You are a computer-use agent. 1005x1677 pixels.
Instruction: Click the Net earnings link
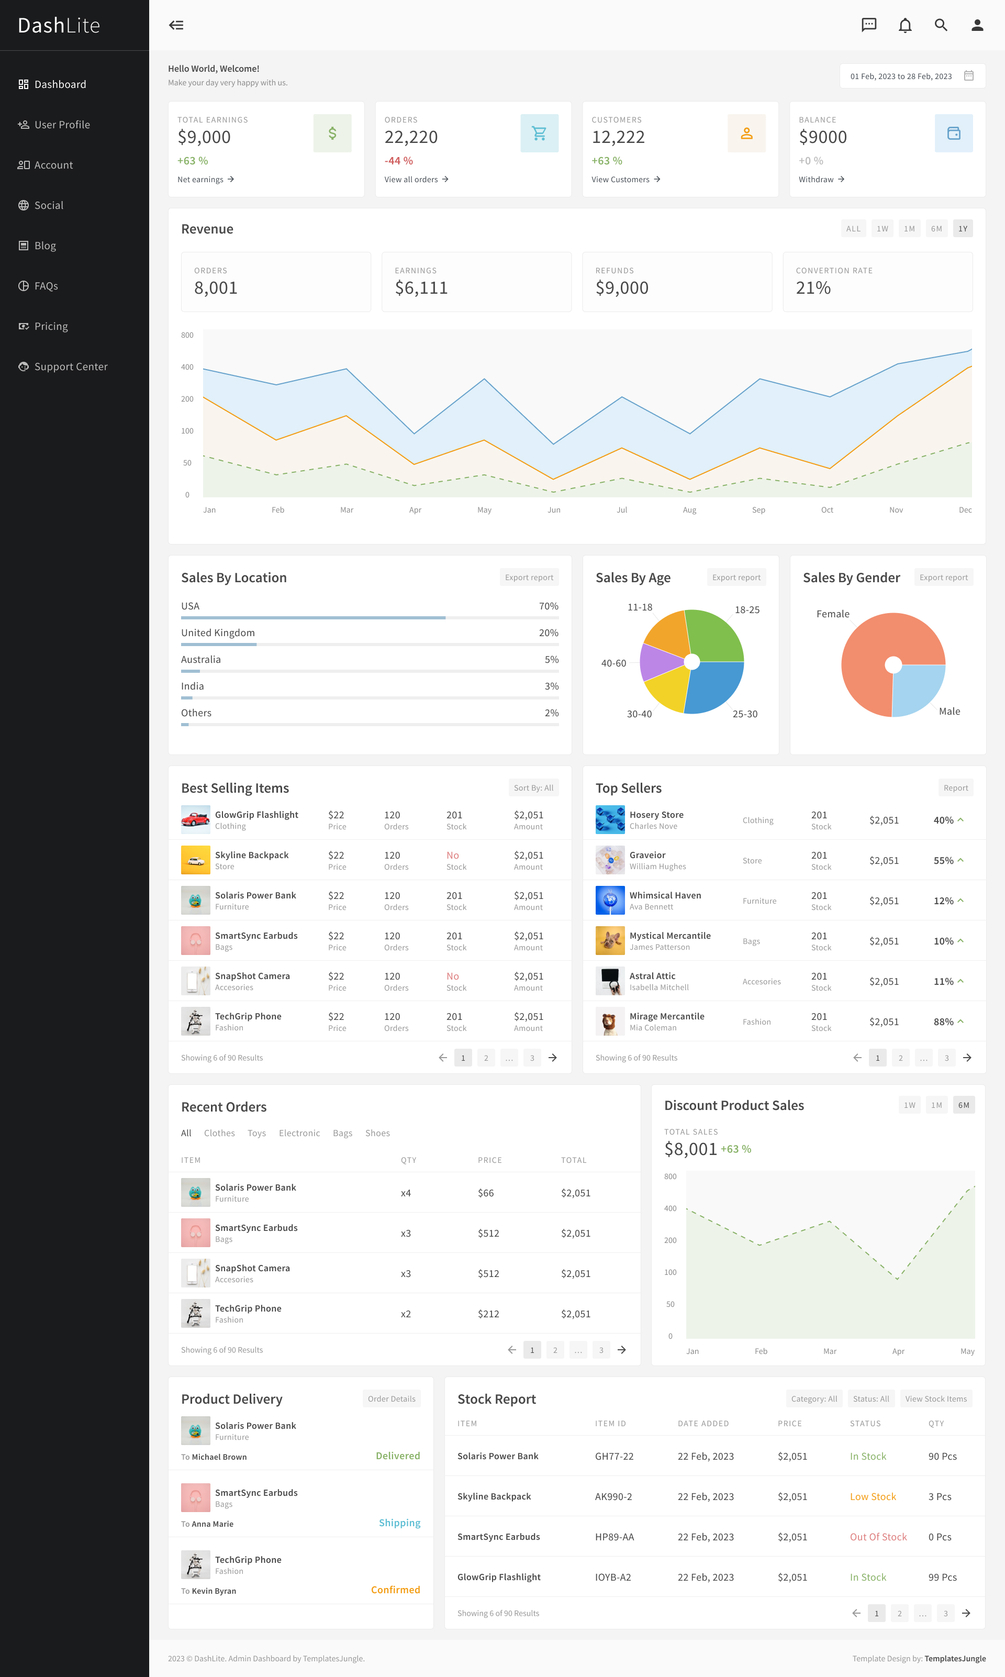coord(206,180)
